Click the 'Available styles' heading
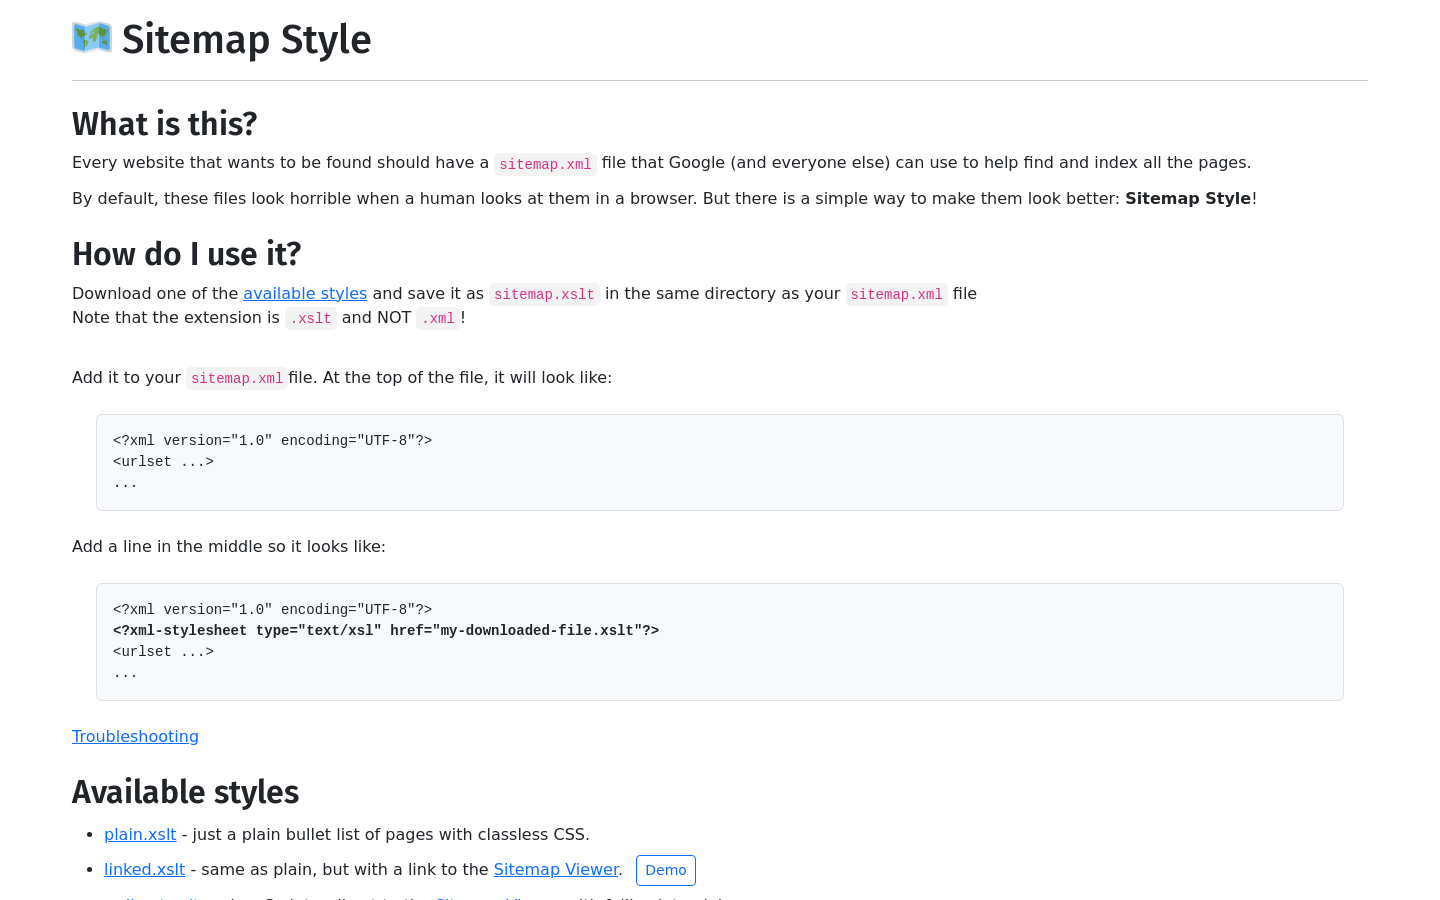Image resolution: width=1440 pixels, height=900 pixels. 185,792
